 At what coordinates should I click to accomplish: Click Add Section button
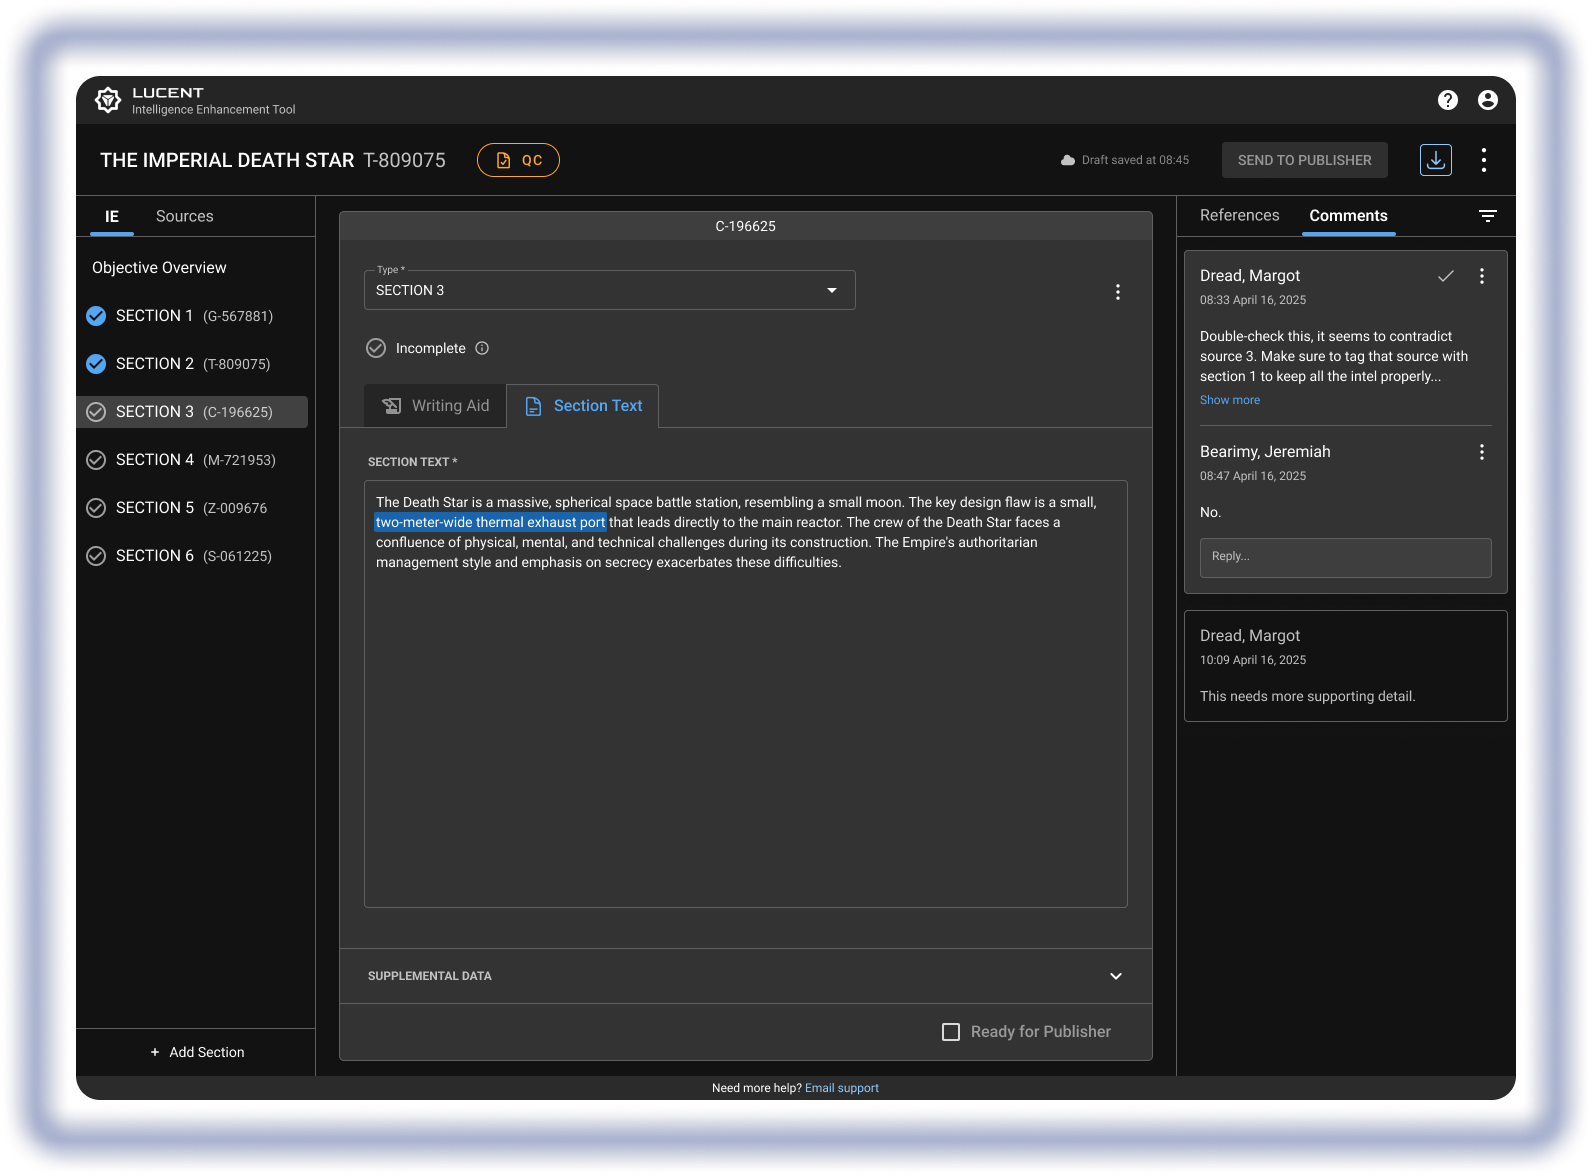click(197, 1052)
